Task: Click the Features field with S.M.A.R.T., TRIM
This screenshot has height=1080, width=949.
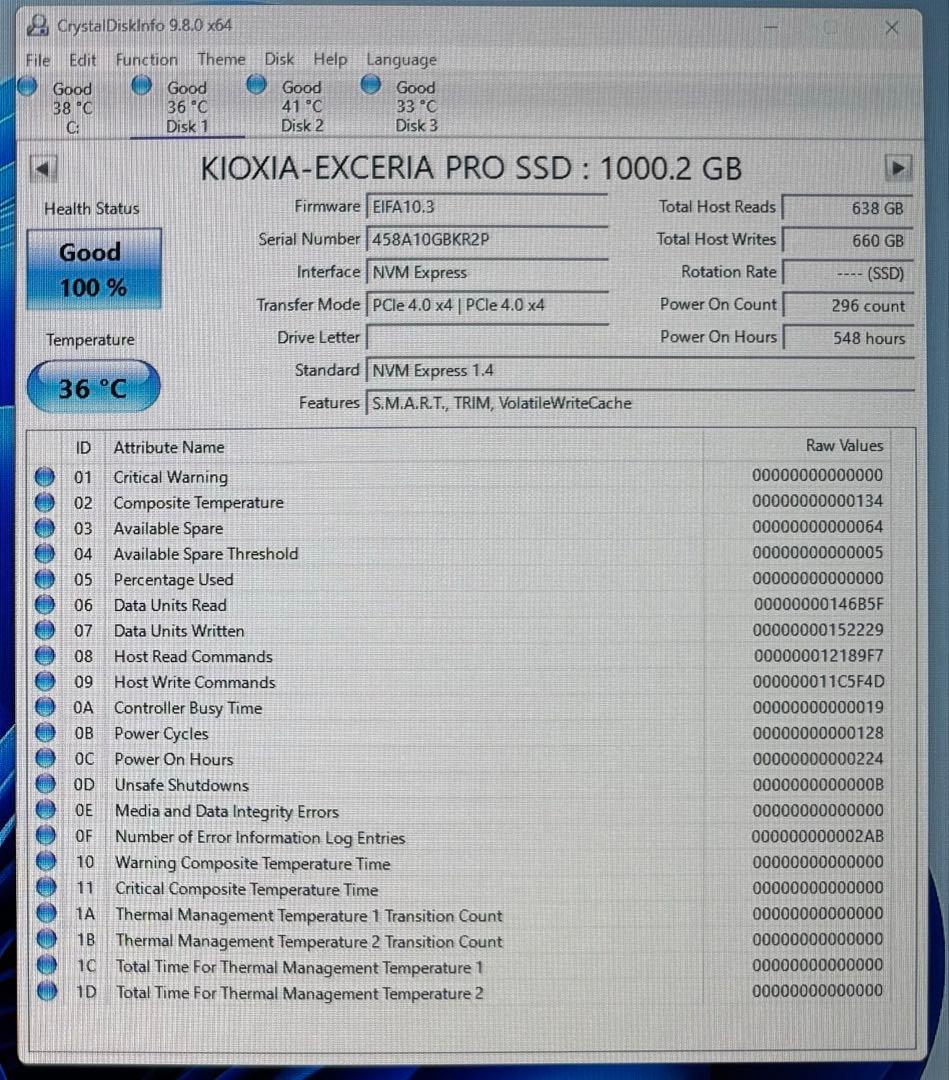Action: coord(640,403)
